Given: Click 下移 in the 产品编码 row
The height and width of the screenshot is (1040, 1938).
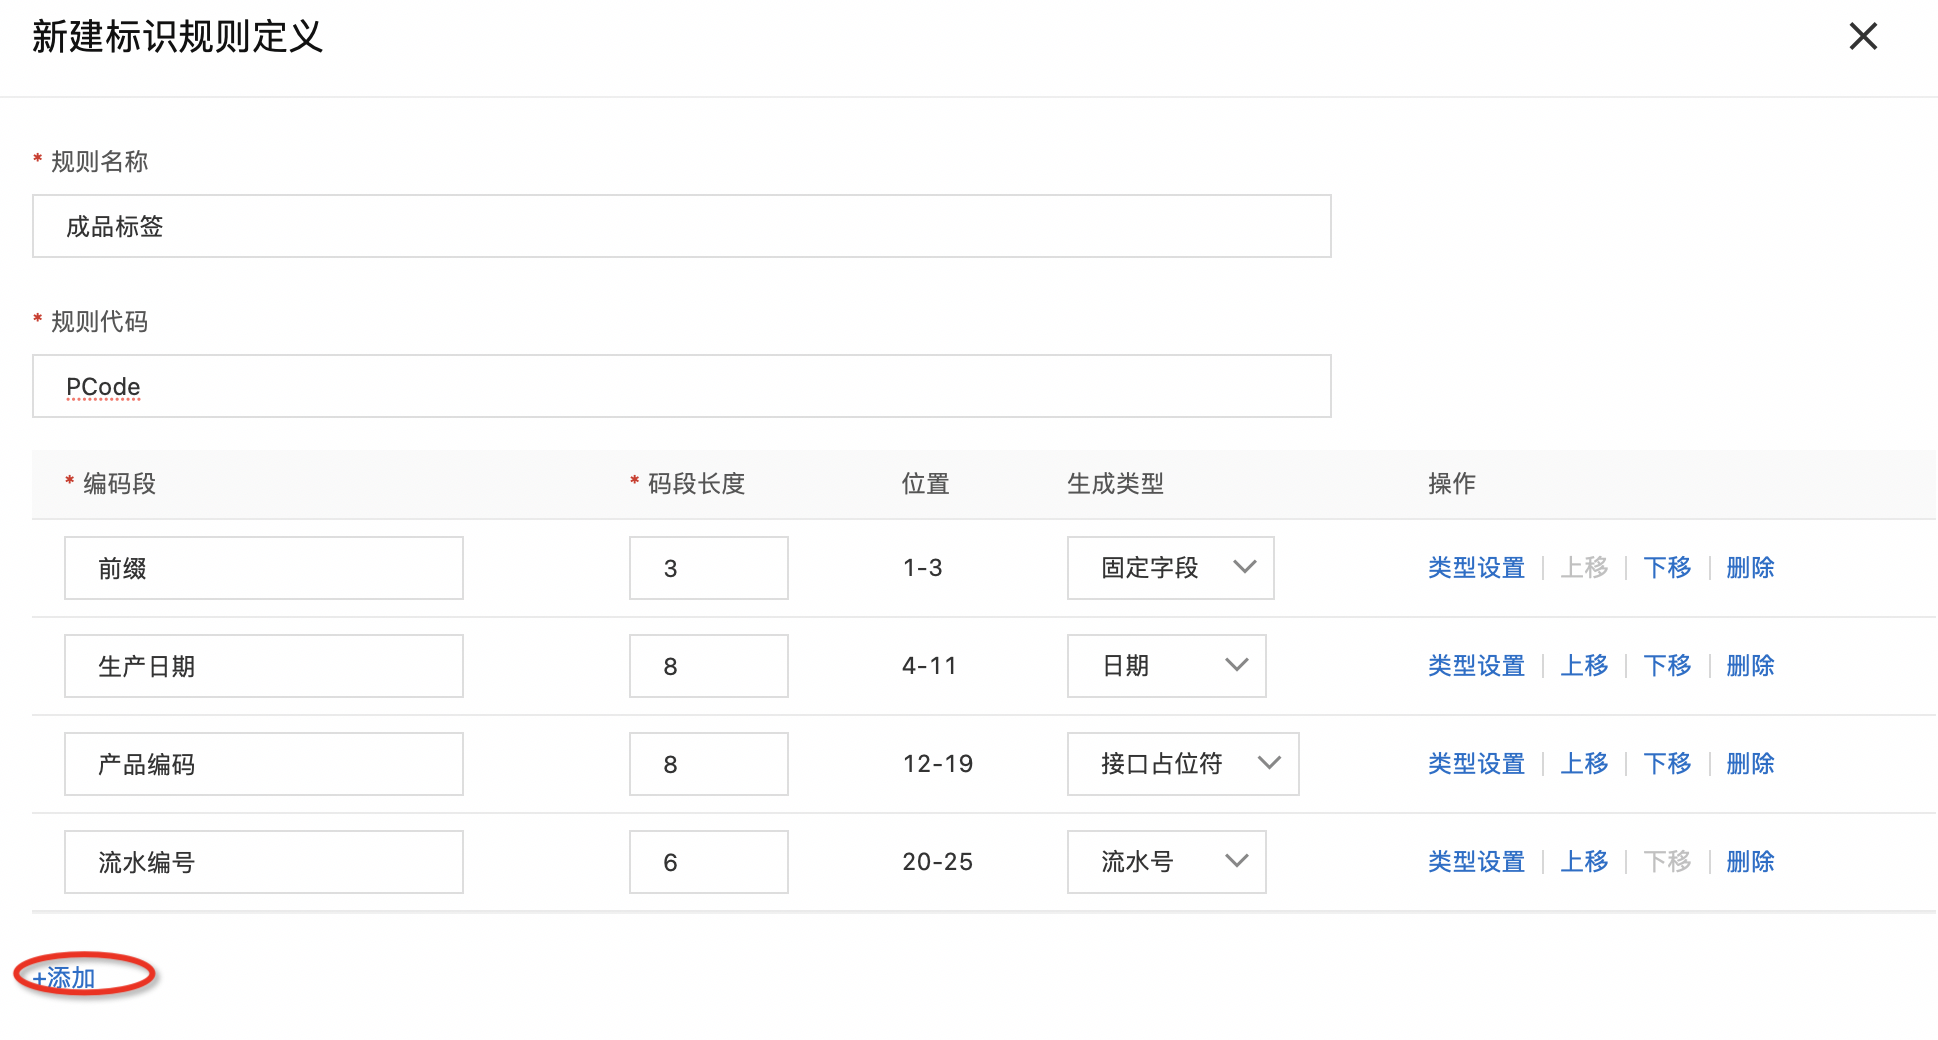Looking at the screenshot, I should pyautogui.click(x=1667, y=764).
